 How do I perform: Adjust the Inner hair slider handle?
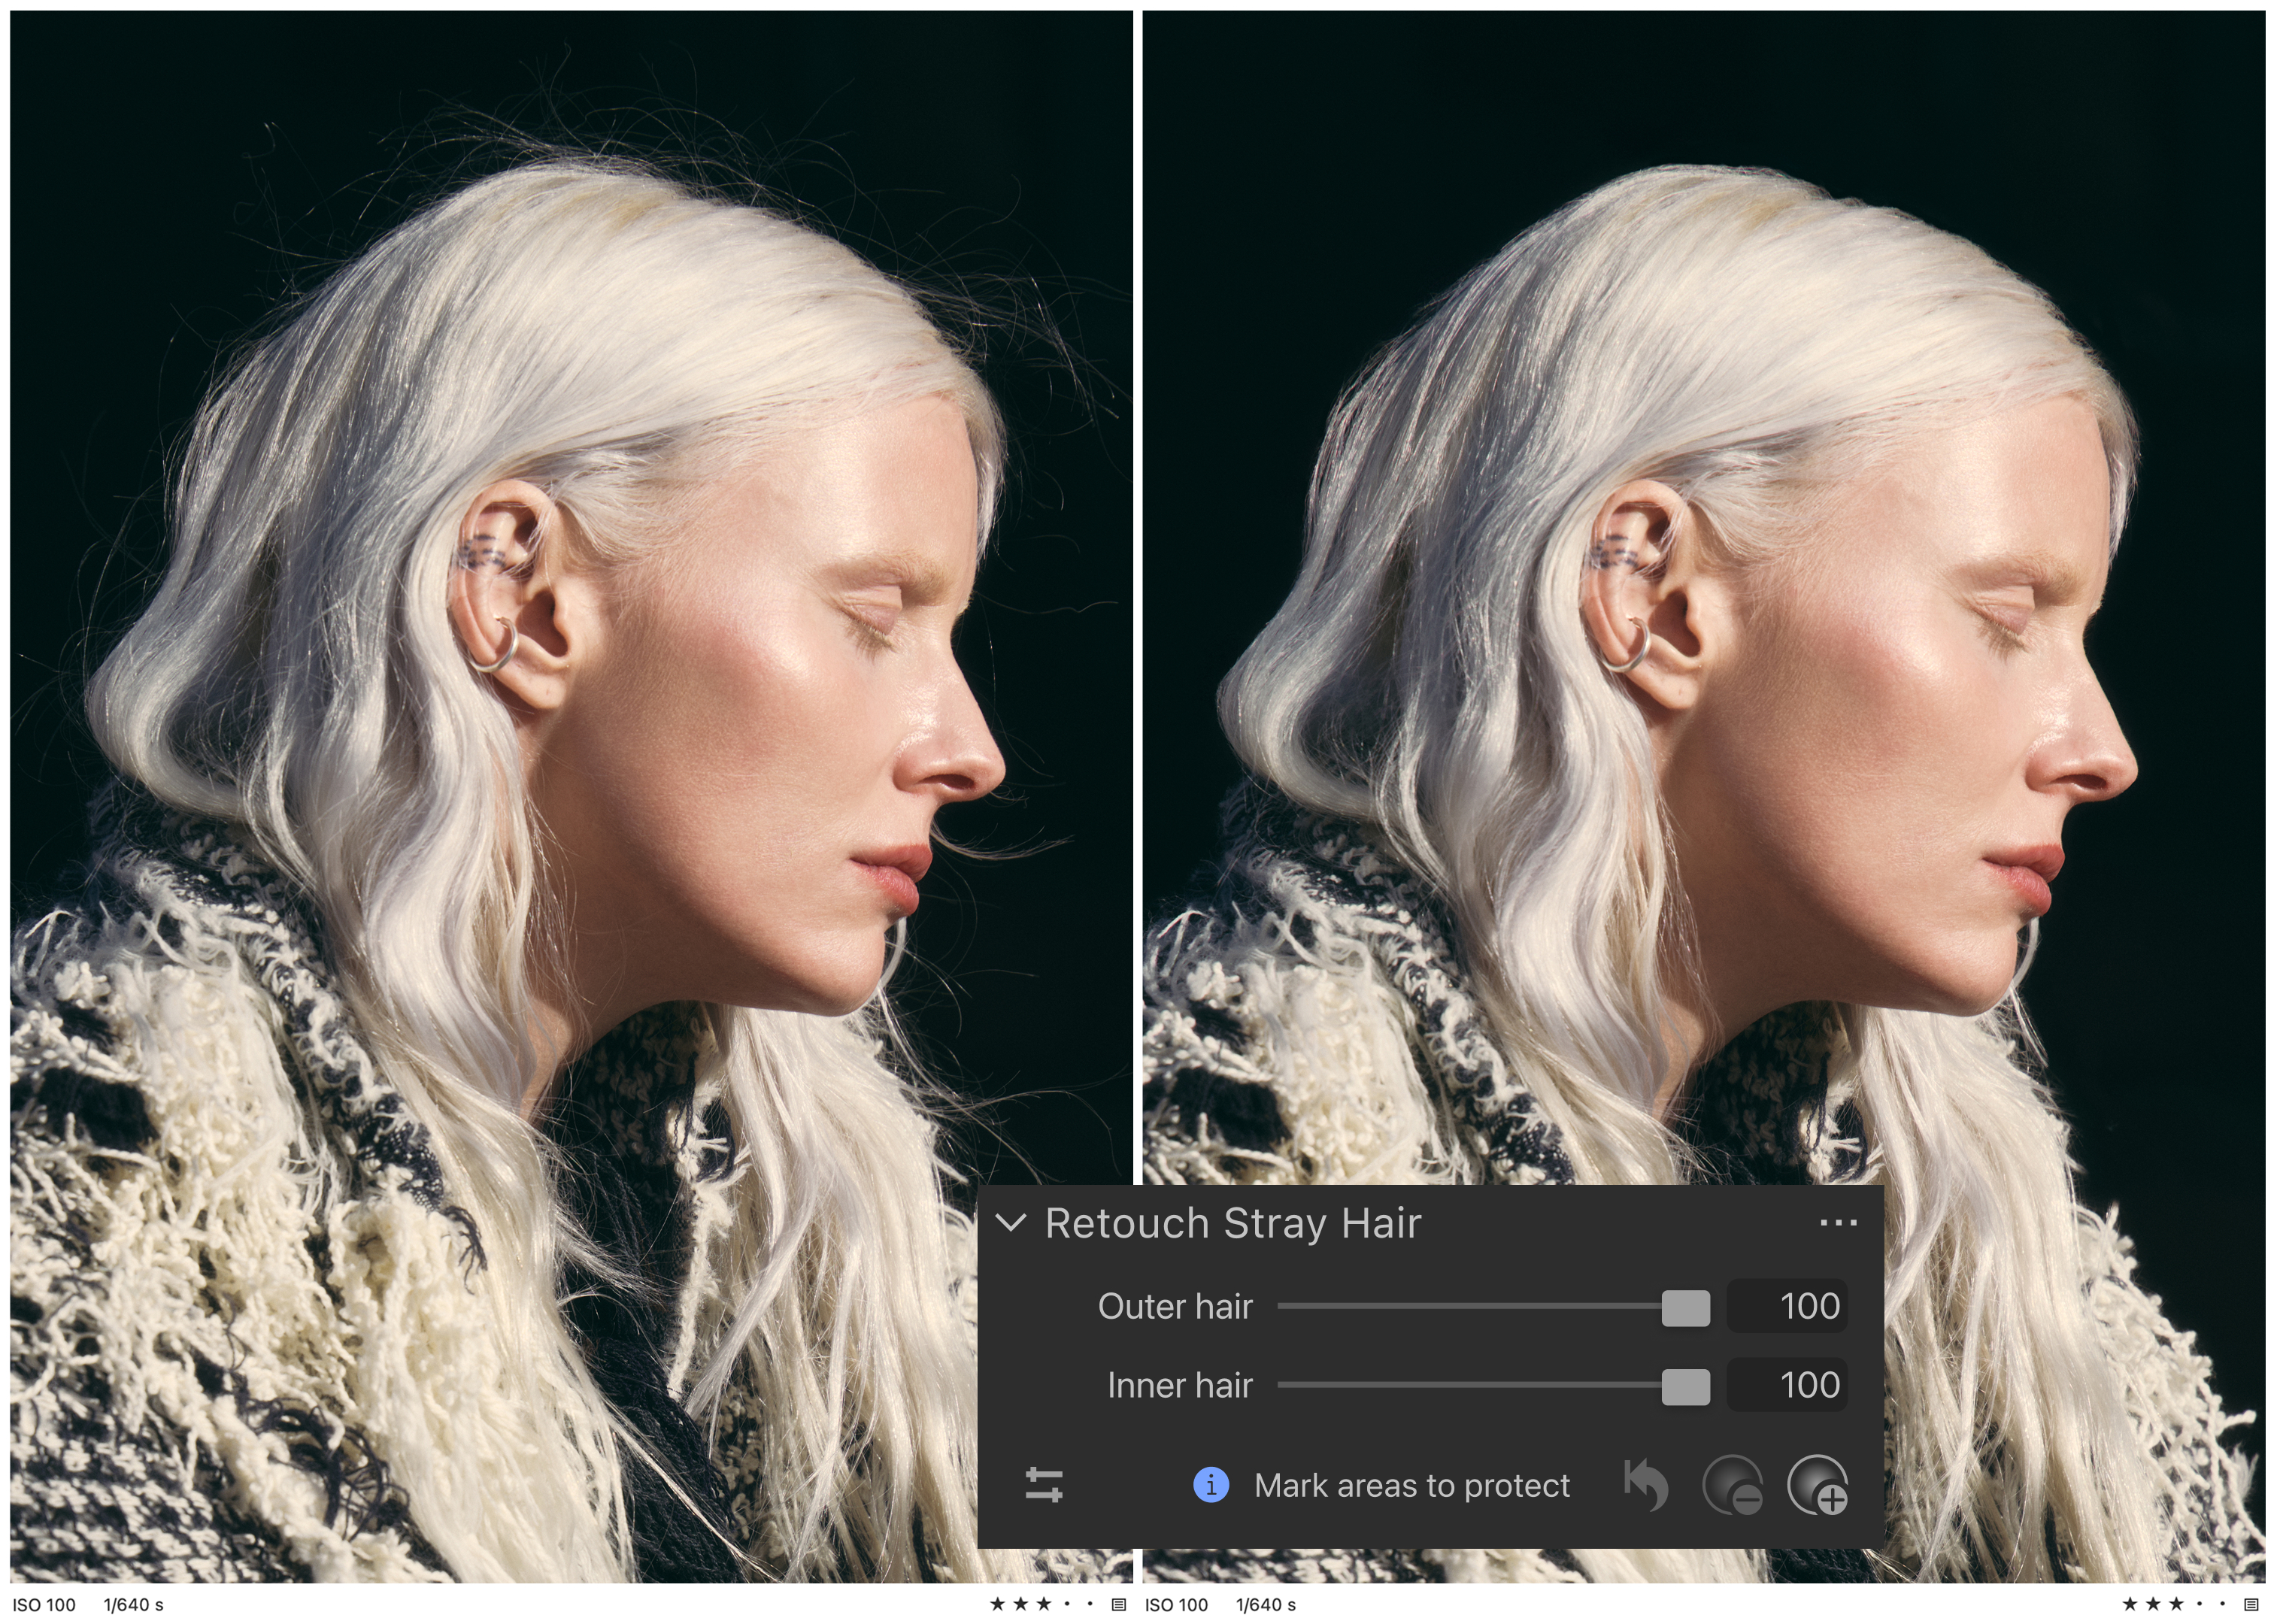[x=1685, y=1386]
